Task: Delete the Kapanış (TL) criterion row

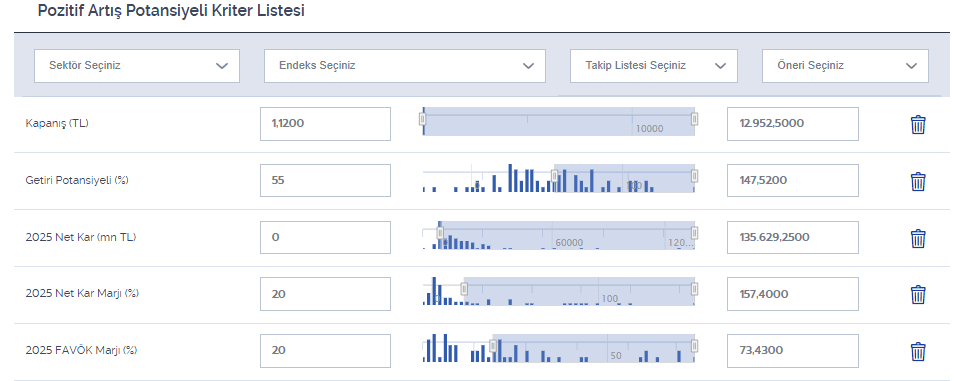Action: click(x=918, y=124)
